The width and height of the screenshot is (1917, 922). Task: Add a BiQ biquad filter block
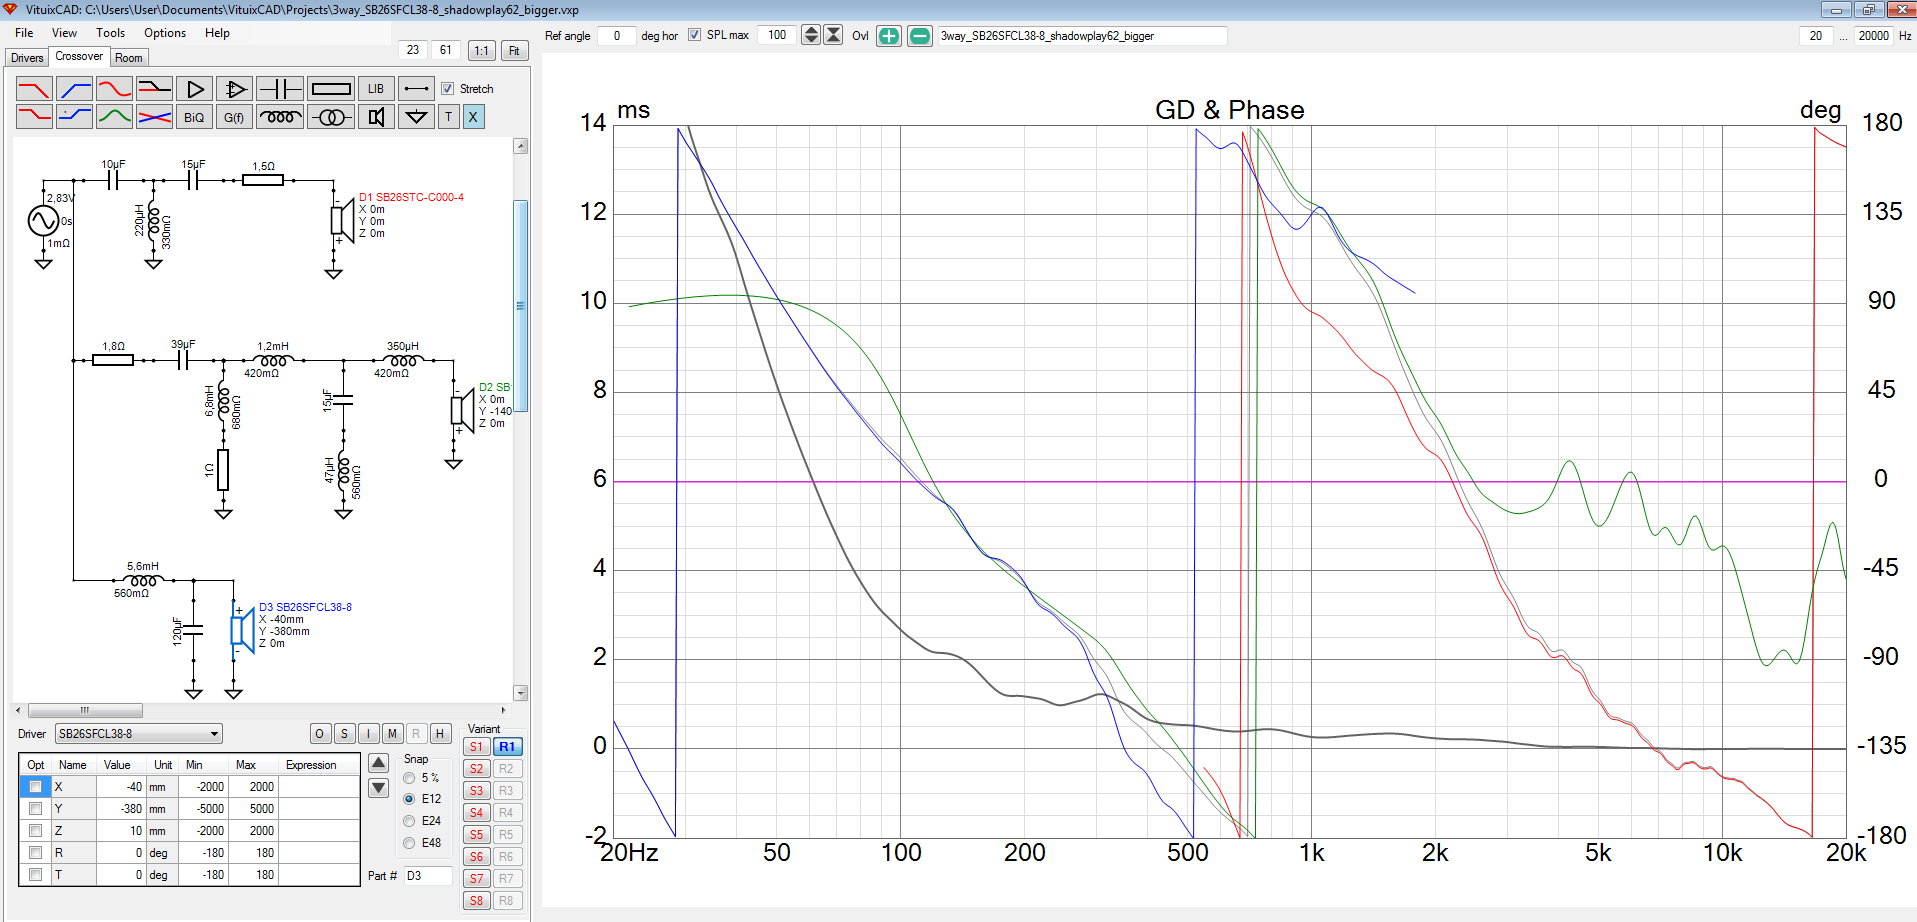pyautogui.click(x=194, y=117)
